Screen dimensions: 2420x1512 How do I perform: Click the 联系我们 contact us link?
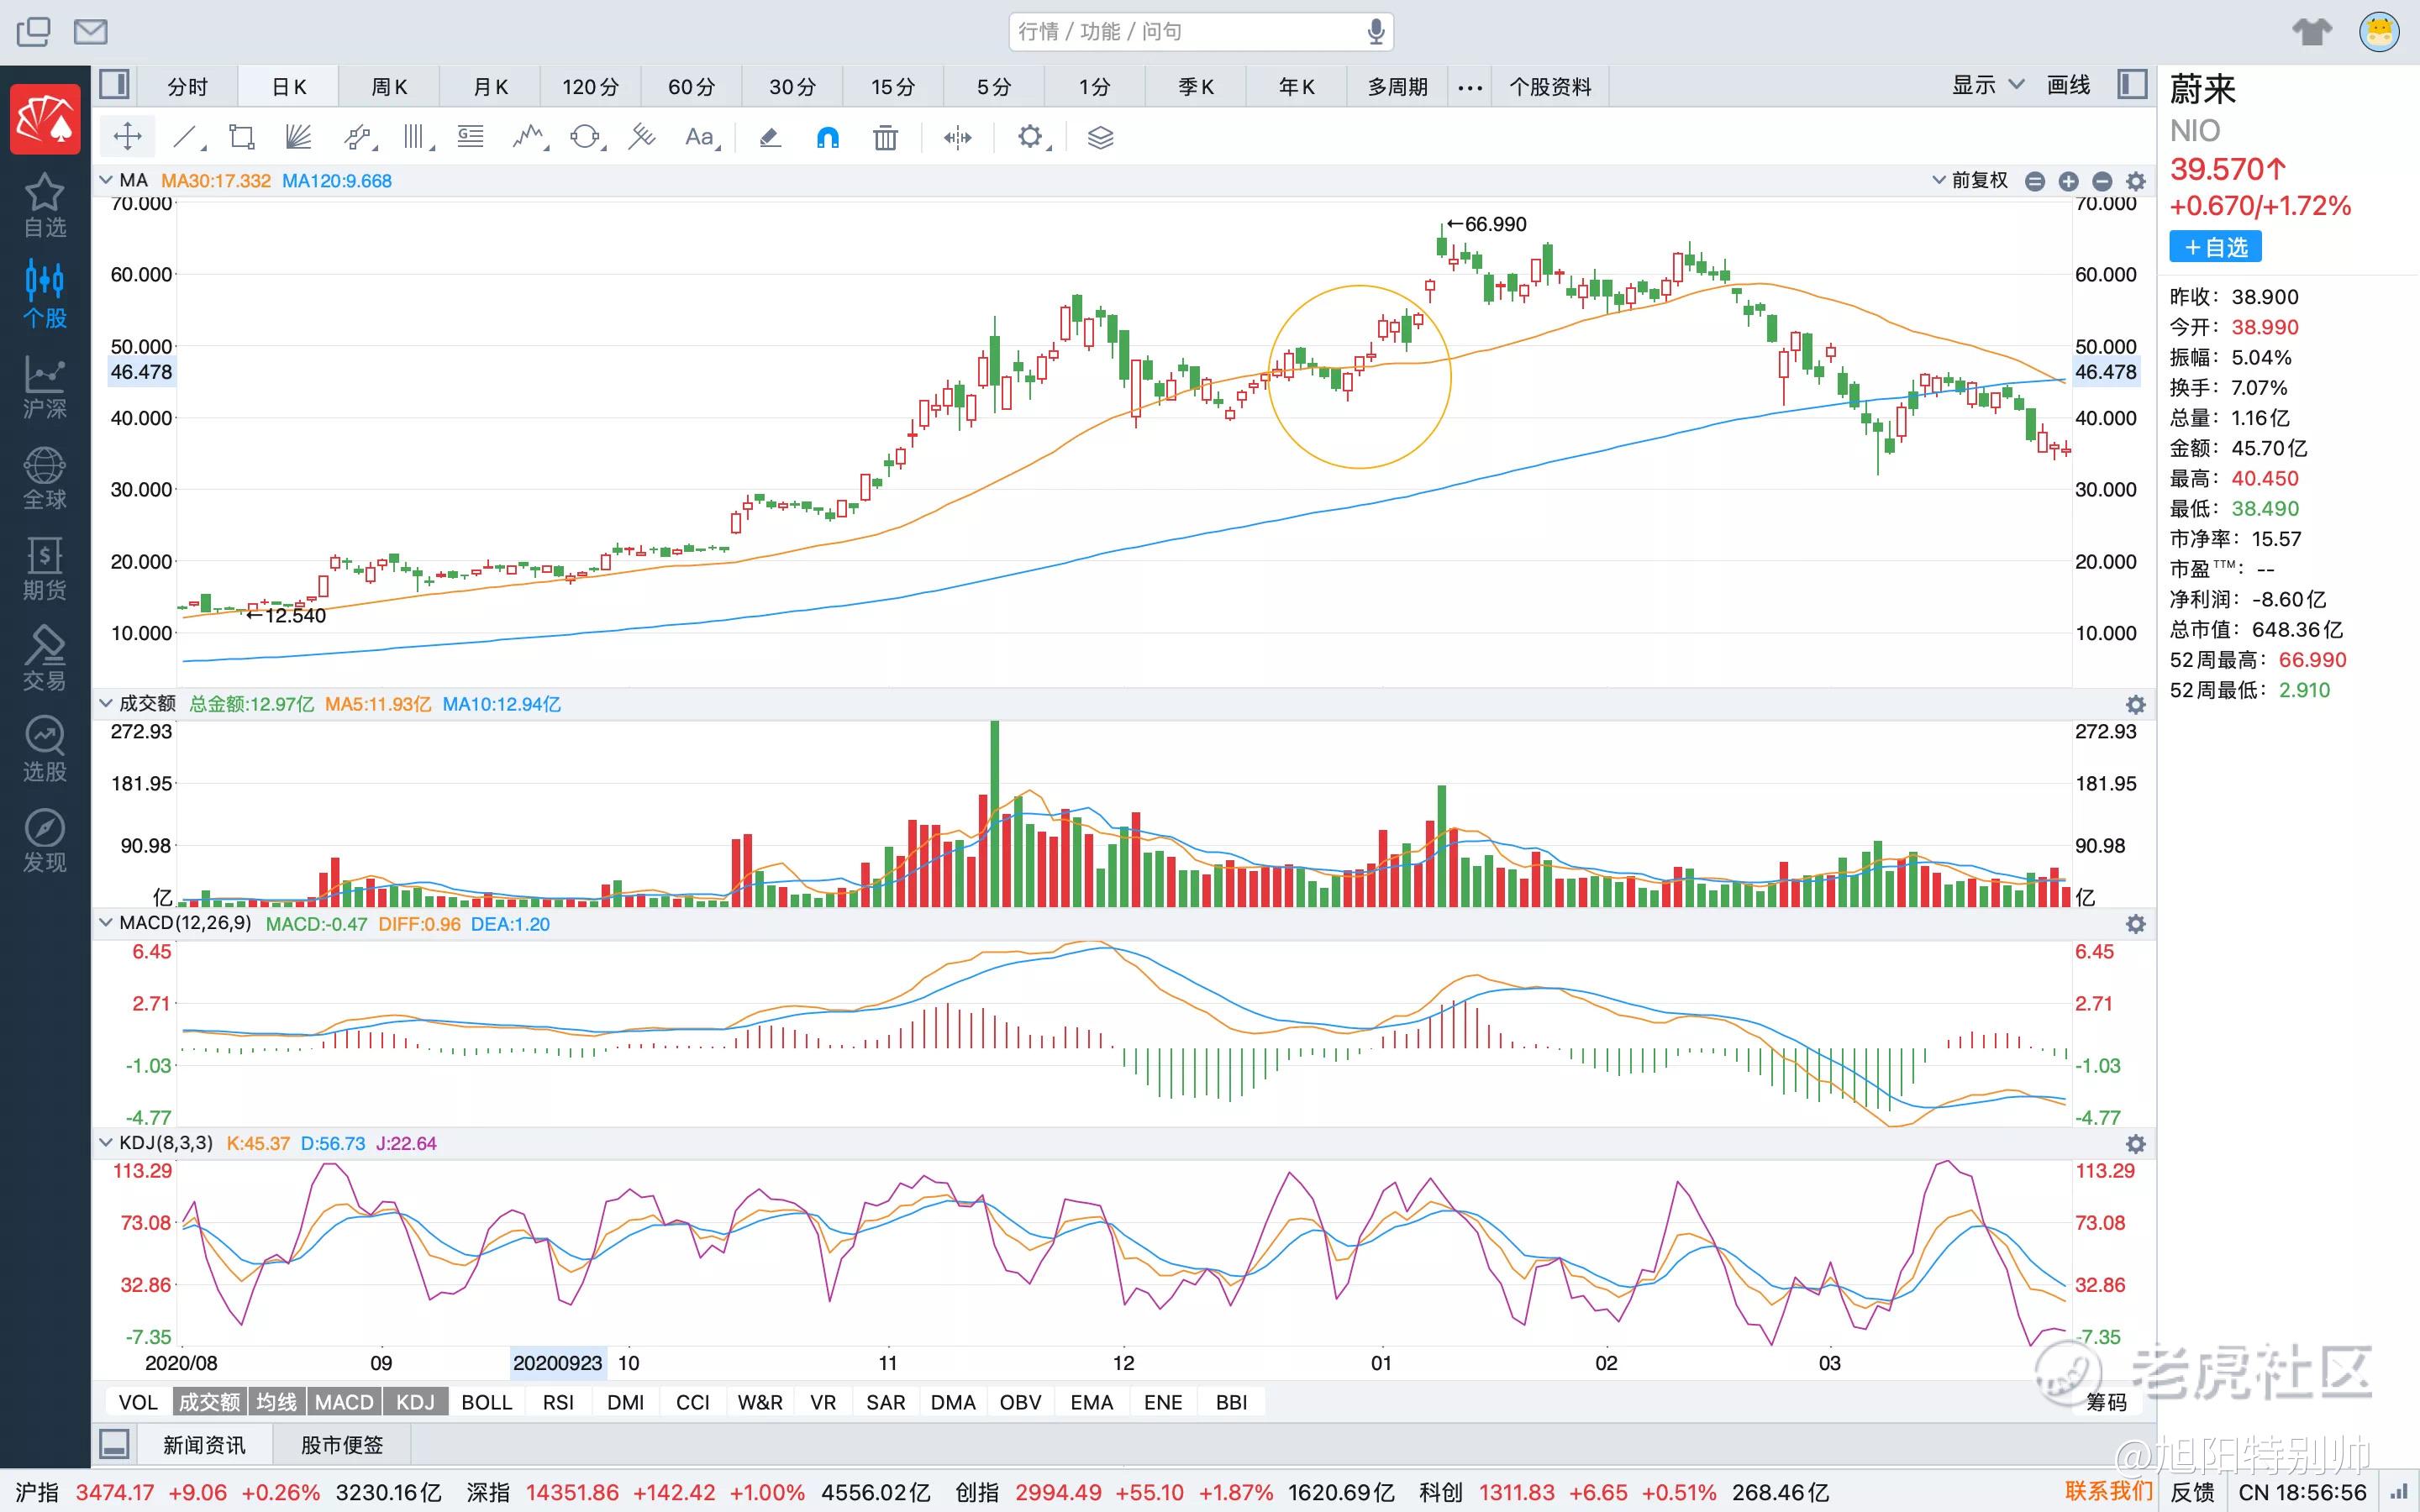click(x=2108, y=1491)
